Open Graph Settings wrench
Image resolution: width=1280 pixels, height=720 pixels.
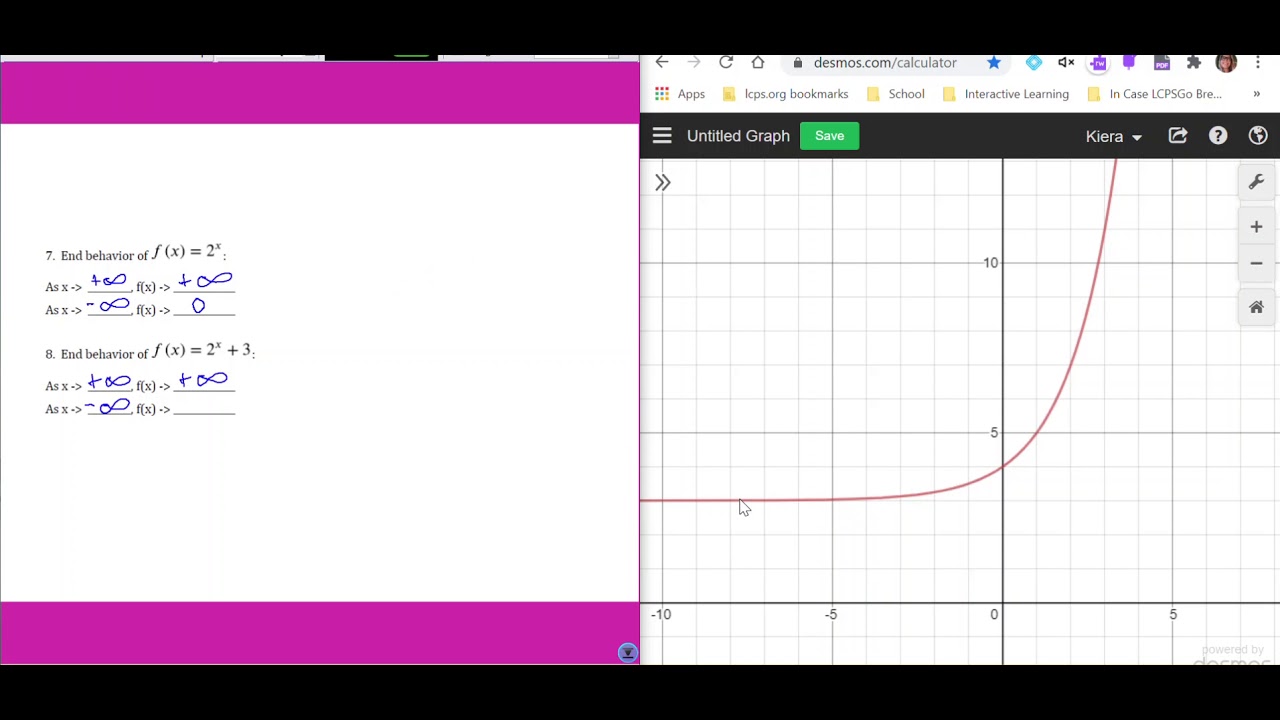point(1256,182)
